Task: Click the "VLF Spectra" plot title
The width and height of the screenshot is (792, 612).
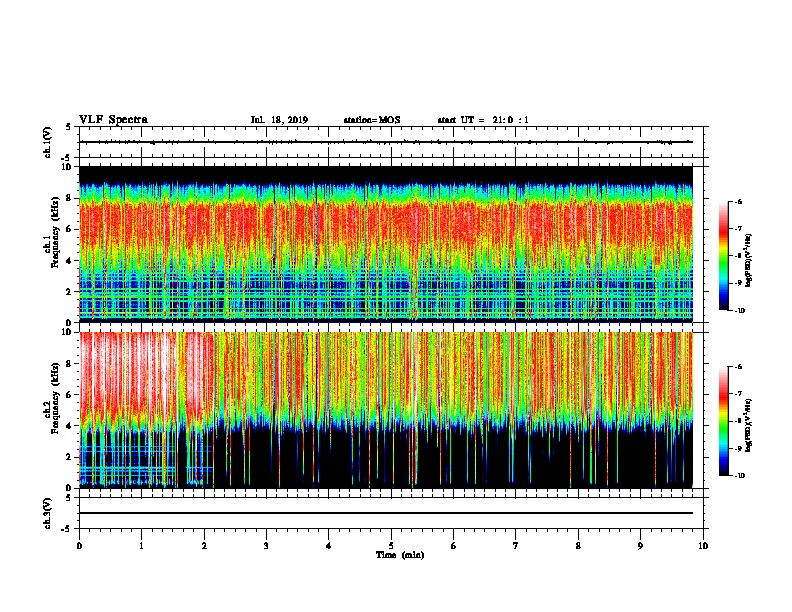Action: point(113,120)
